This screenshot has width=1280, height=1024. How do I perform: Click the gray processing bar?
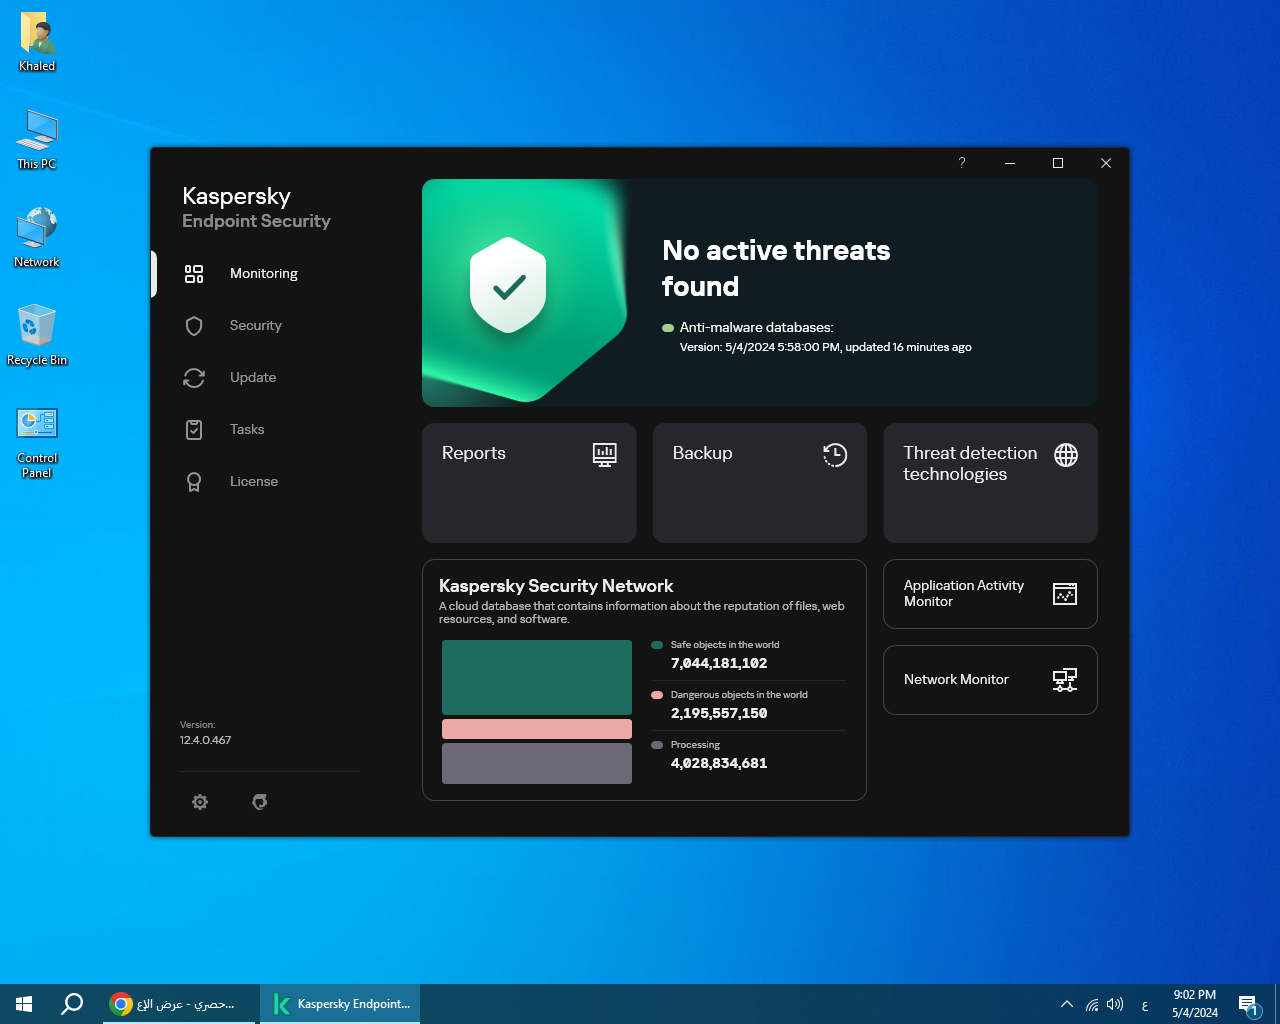[537, 763]
